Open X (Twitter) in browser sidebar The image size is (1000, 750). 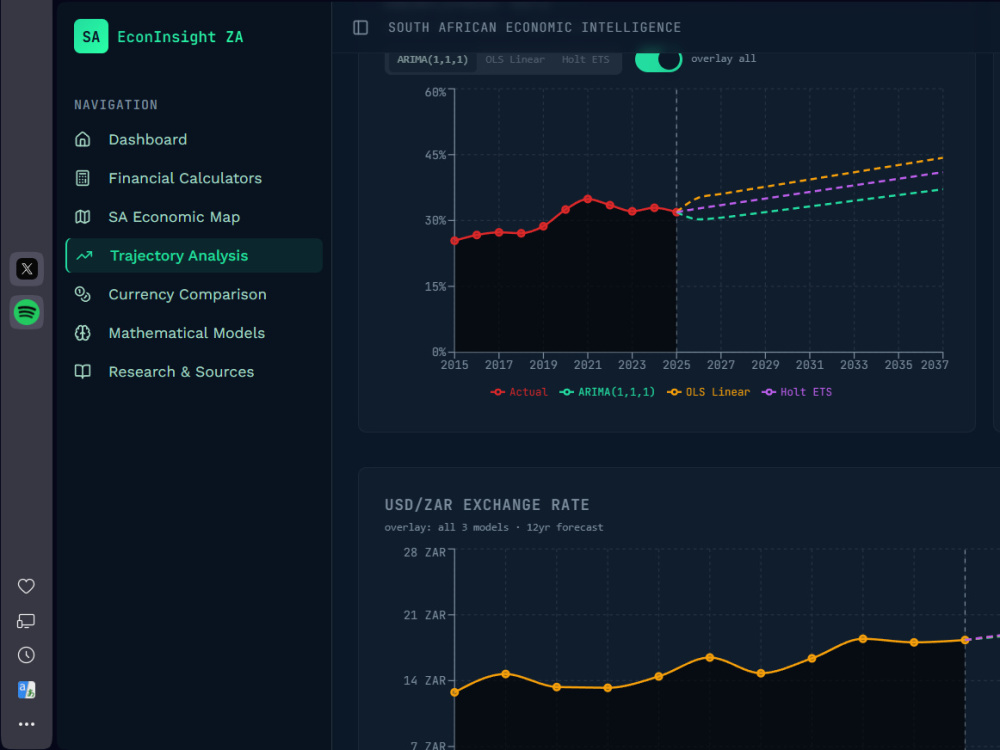[x=27, y=269]
